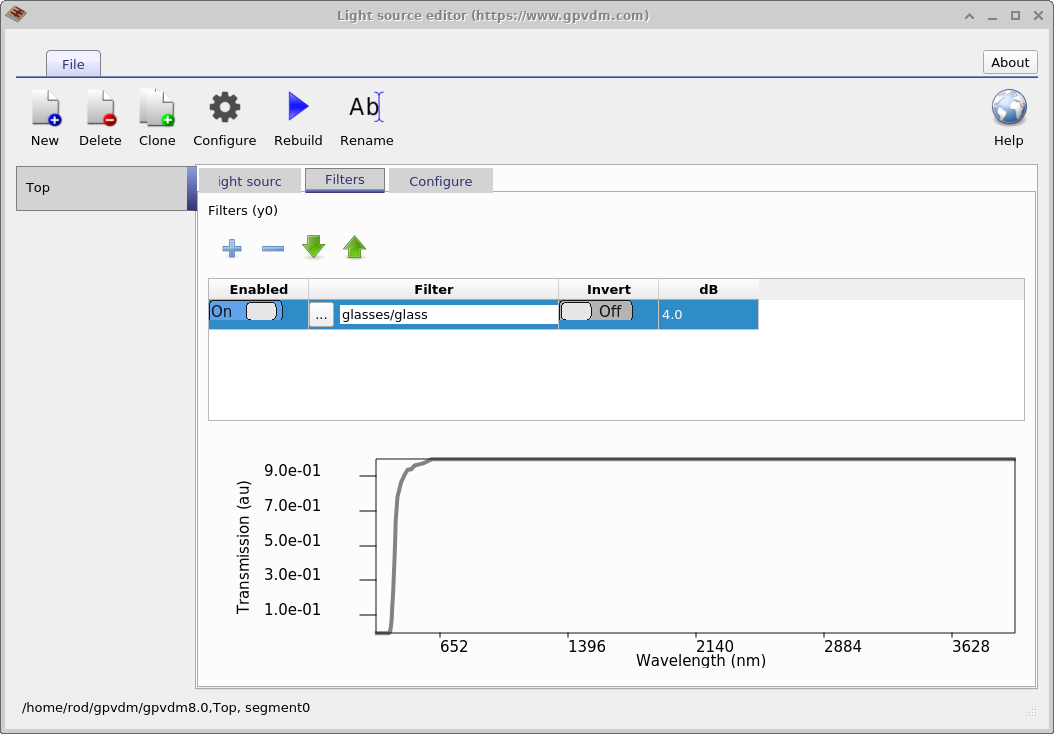Delete the current light source
Image resolution: width=1054 pixels, height=734 pixels.
(100, 115)
